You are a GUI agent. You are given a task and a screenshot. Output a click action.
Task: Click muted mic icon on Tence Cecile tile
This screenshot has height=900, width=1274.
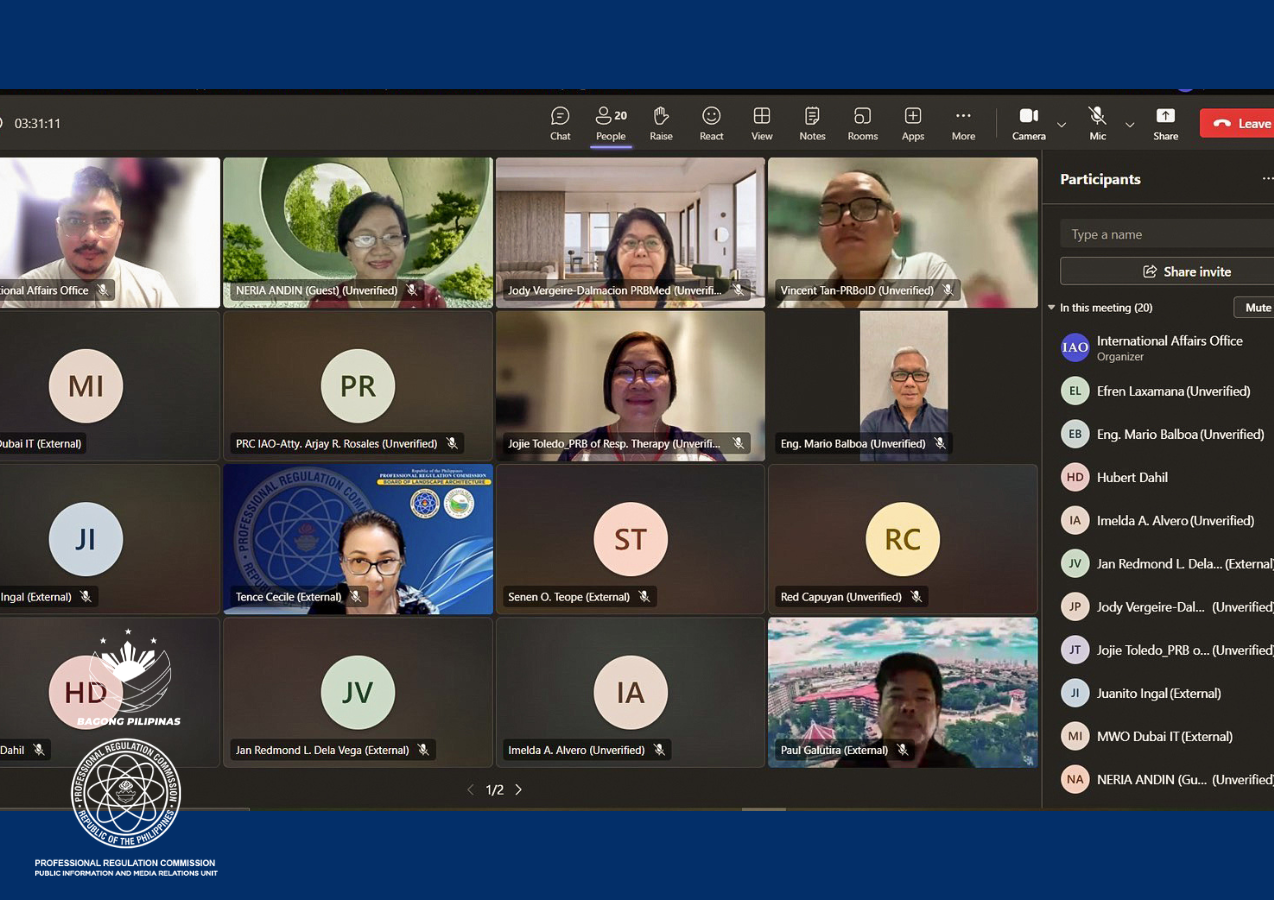click(x=356, y=597)
